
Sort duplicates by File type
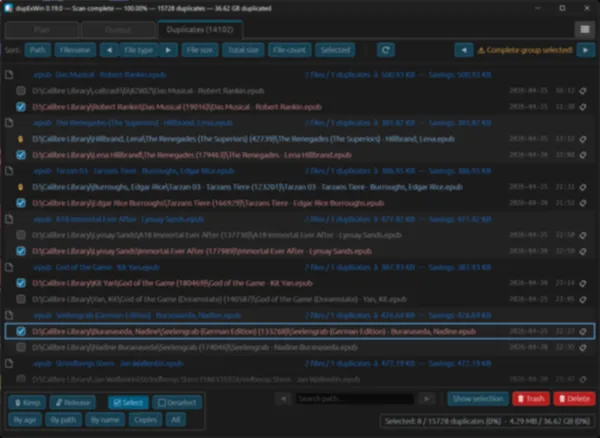(139, 50)
